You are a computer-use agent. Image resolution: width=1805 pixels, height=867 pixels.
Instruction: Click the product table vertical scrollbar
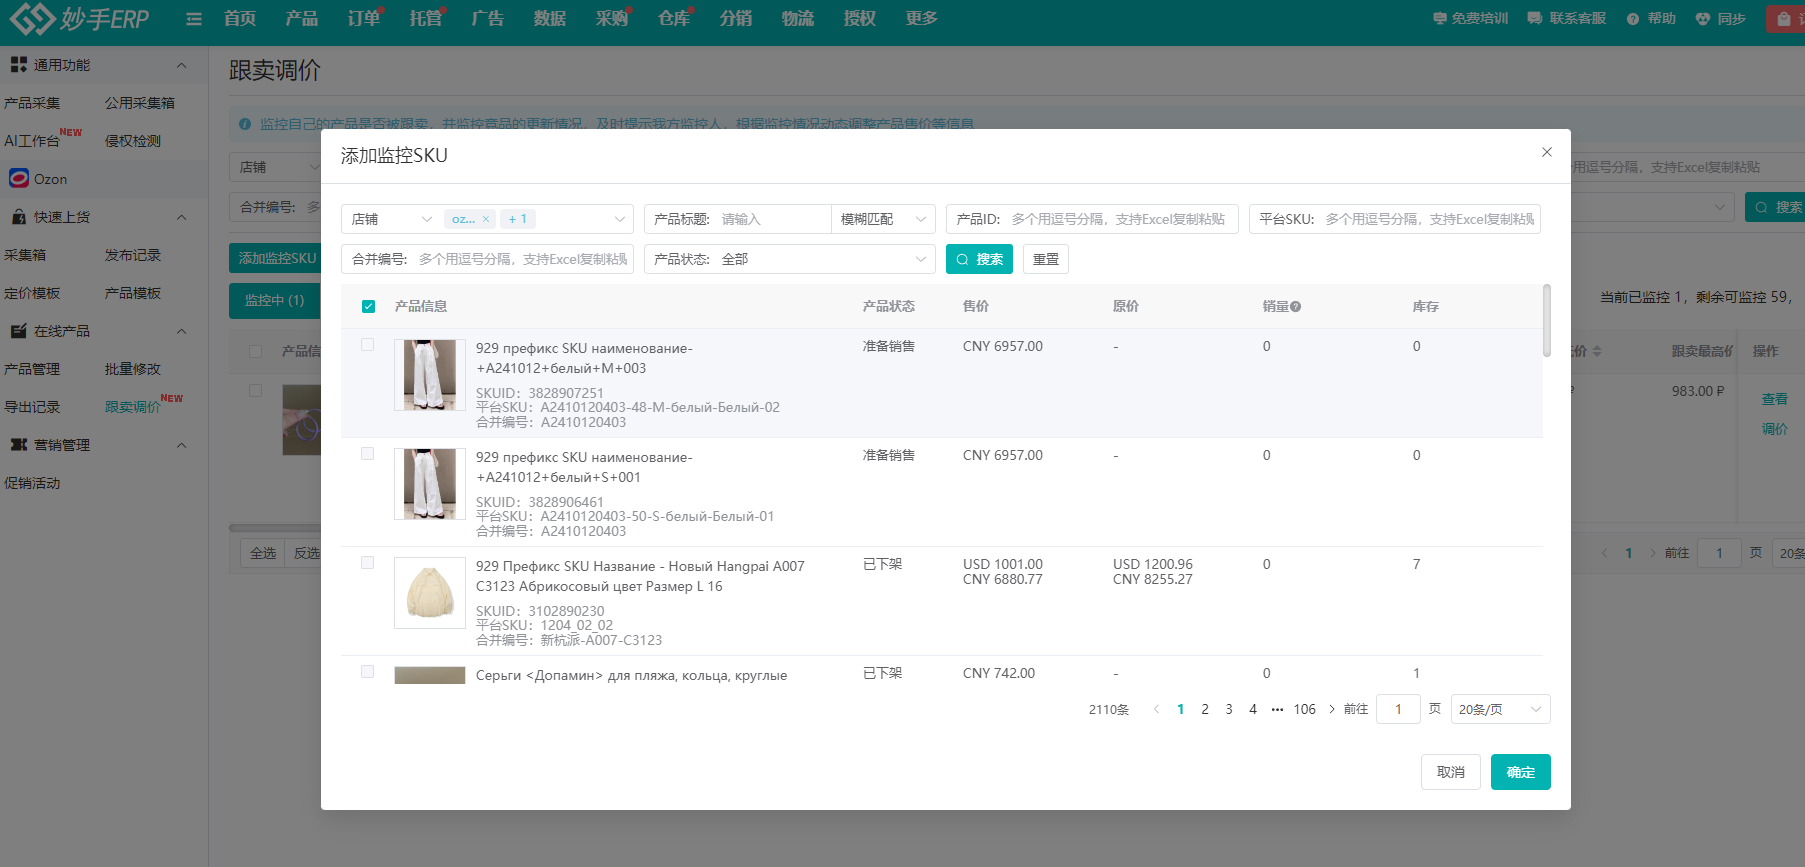pos(1546,322)
